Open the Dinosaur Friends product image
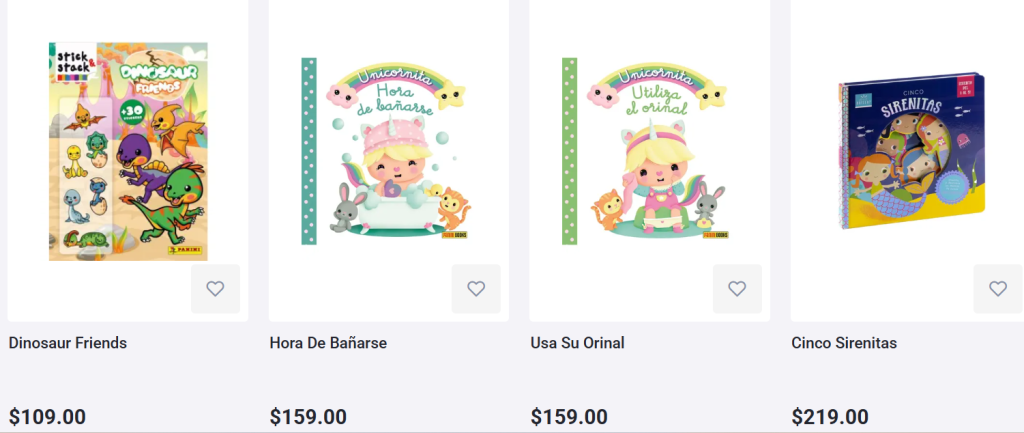This screenshot has height=433, width=1024. click(x=128, y=151)
